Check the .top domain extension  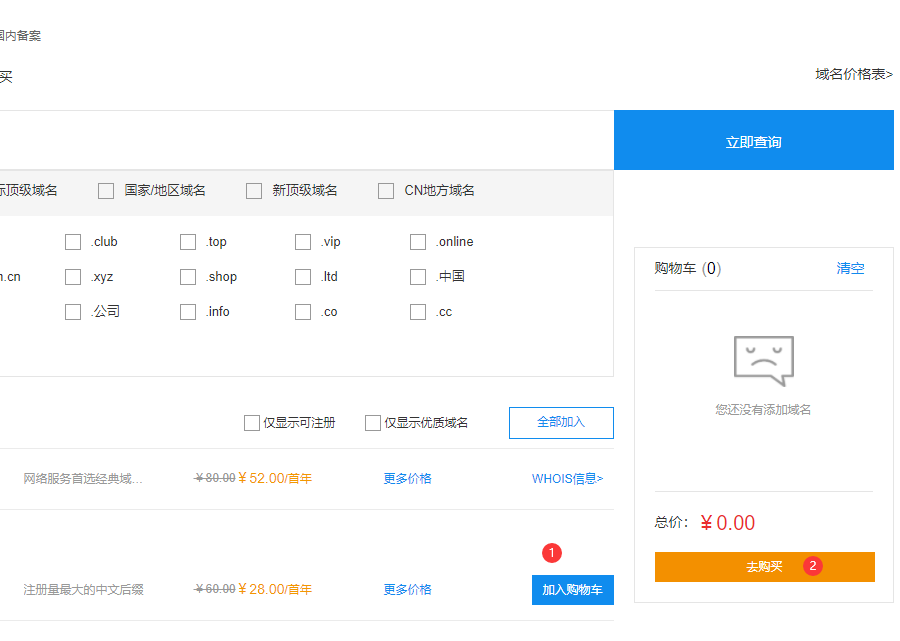click(187, 241)
